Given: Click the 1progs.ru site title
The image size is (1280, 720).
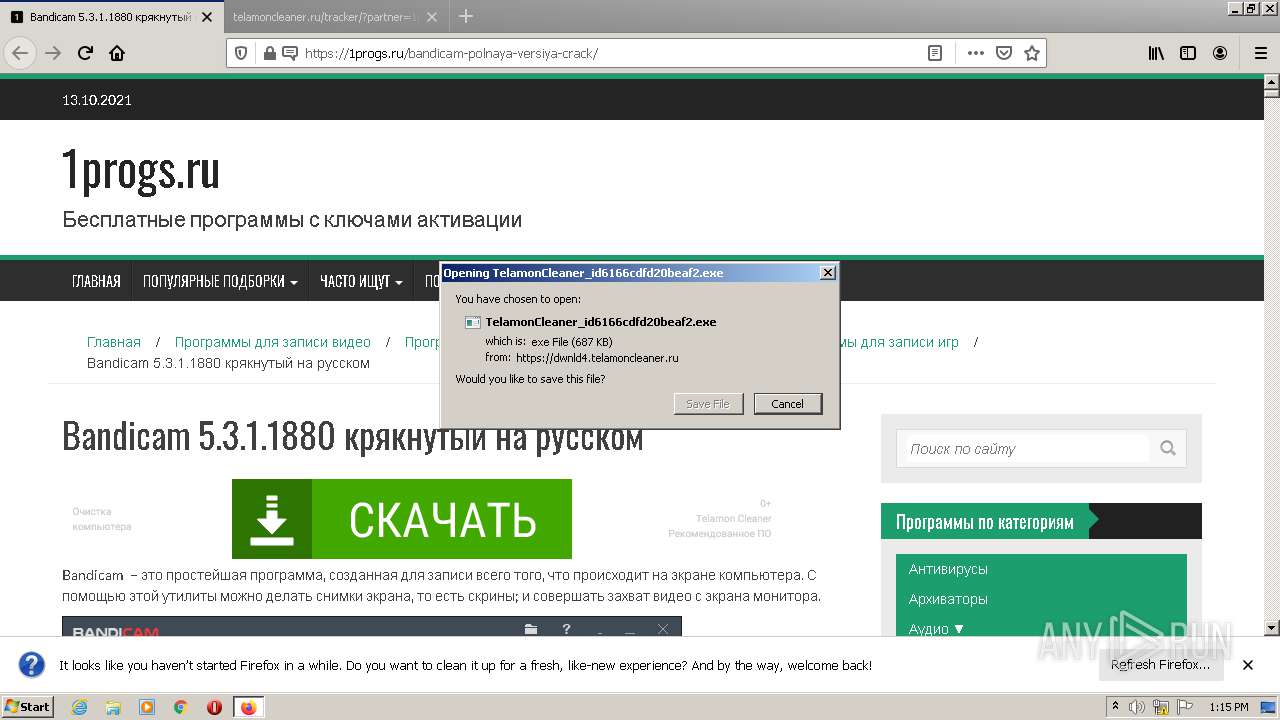Looking at the screenshot, I should [x=141, y=170].
